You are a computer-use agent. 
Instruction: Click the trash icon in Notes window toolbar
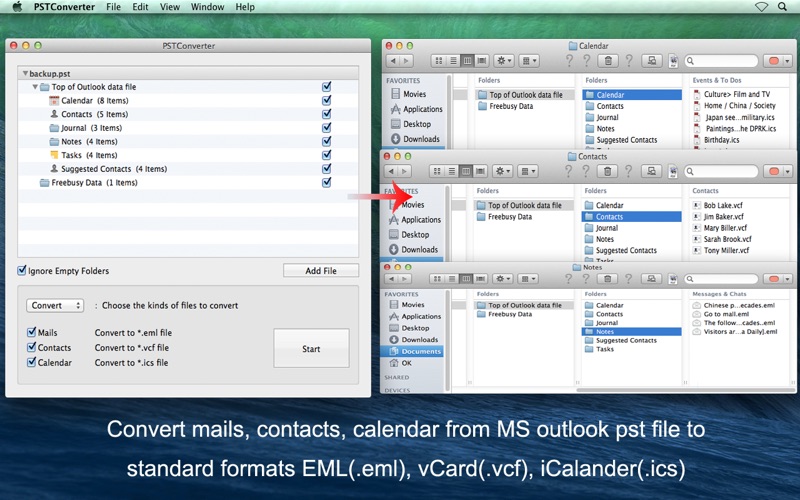tap(607, 279)
